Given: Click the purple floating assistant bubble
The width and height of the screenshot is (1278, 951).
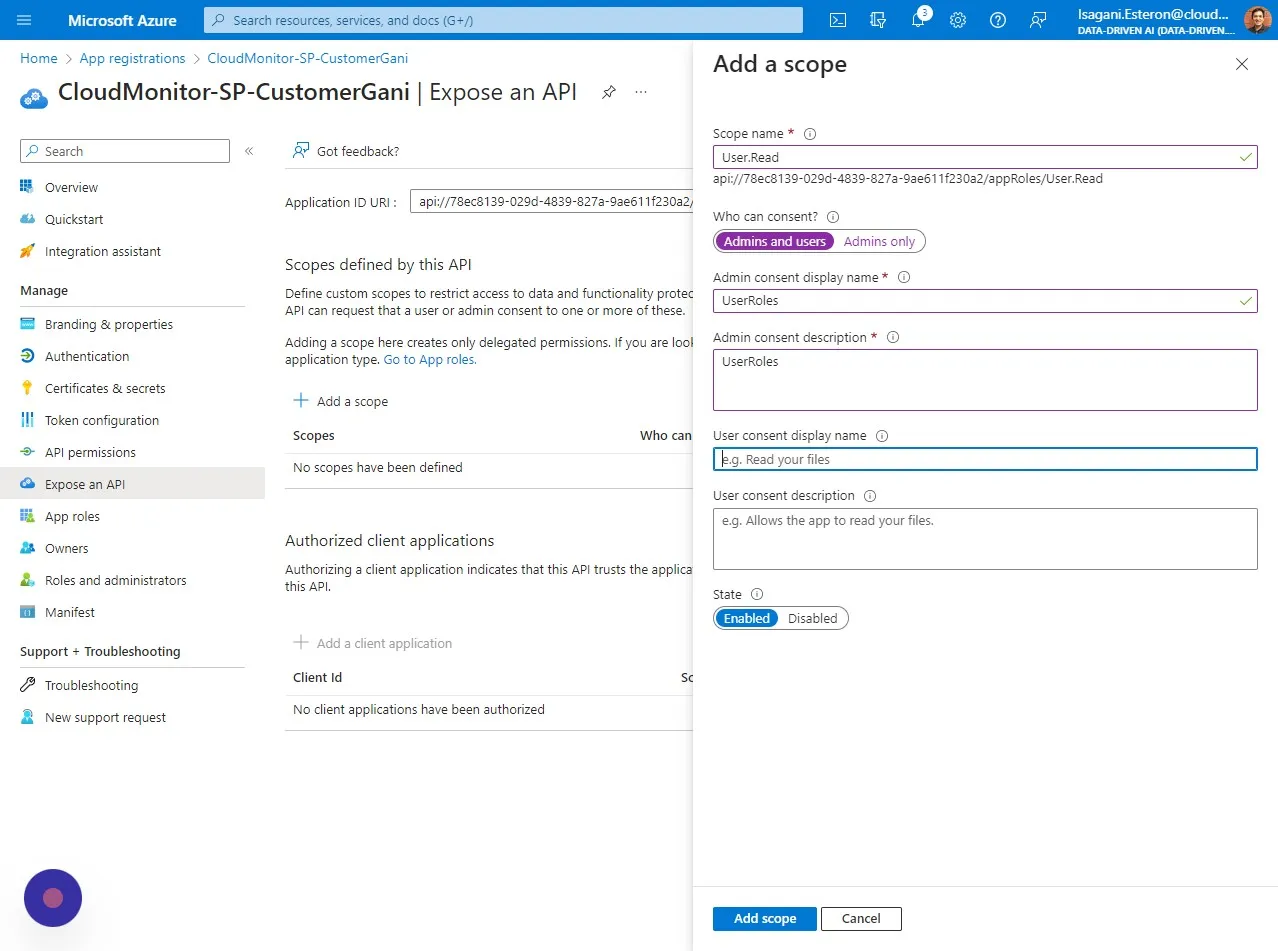Looking at the screenshot, I should point(53,898).
